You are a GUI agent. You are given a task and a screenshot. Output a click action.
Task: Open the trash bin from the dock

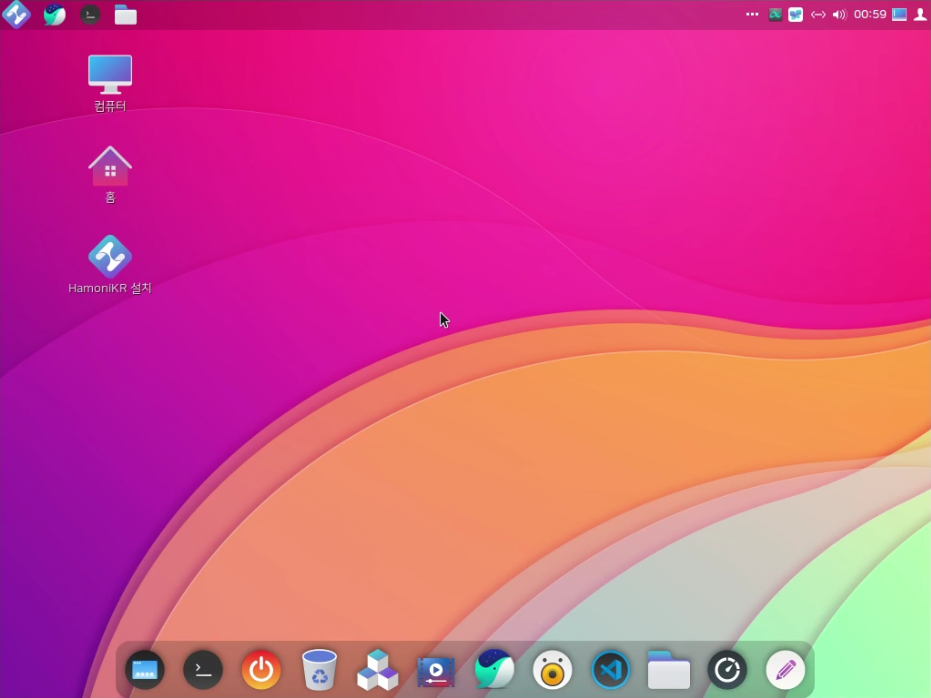click(319, 669)
